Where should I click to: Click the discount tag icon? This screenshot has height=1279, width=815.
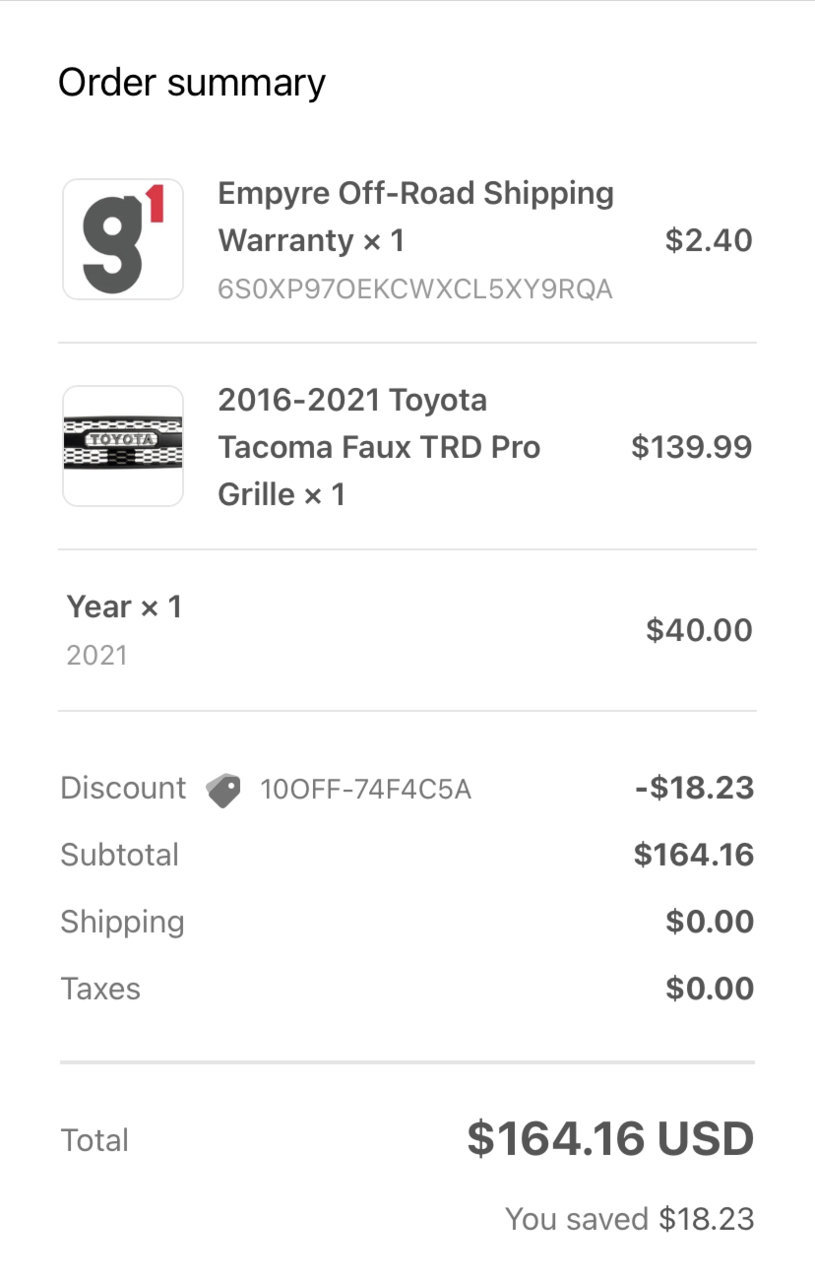(223, 790)
